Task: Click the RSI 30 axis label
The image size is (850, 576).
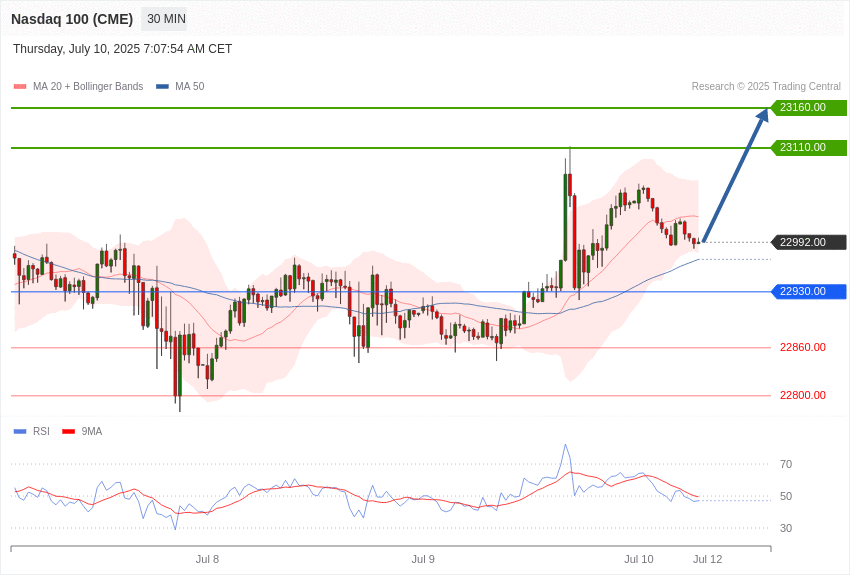Action: [786, 528]
